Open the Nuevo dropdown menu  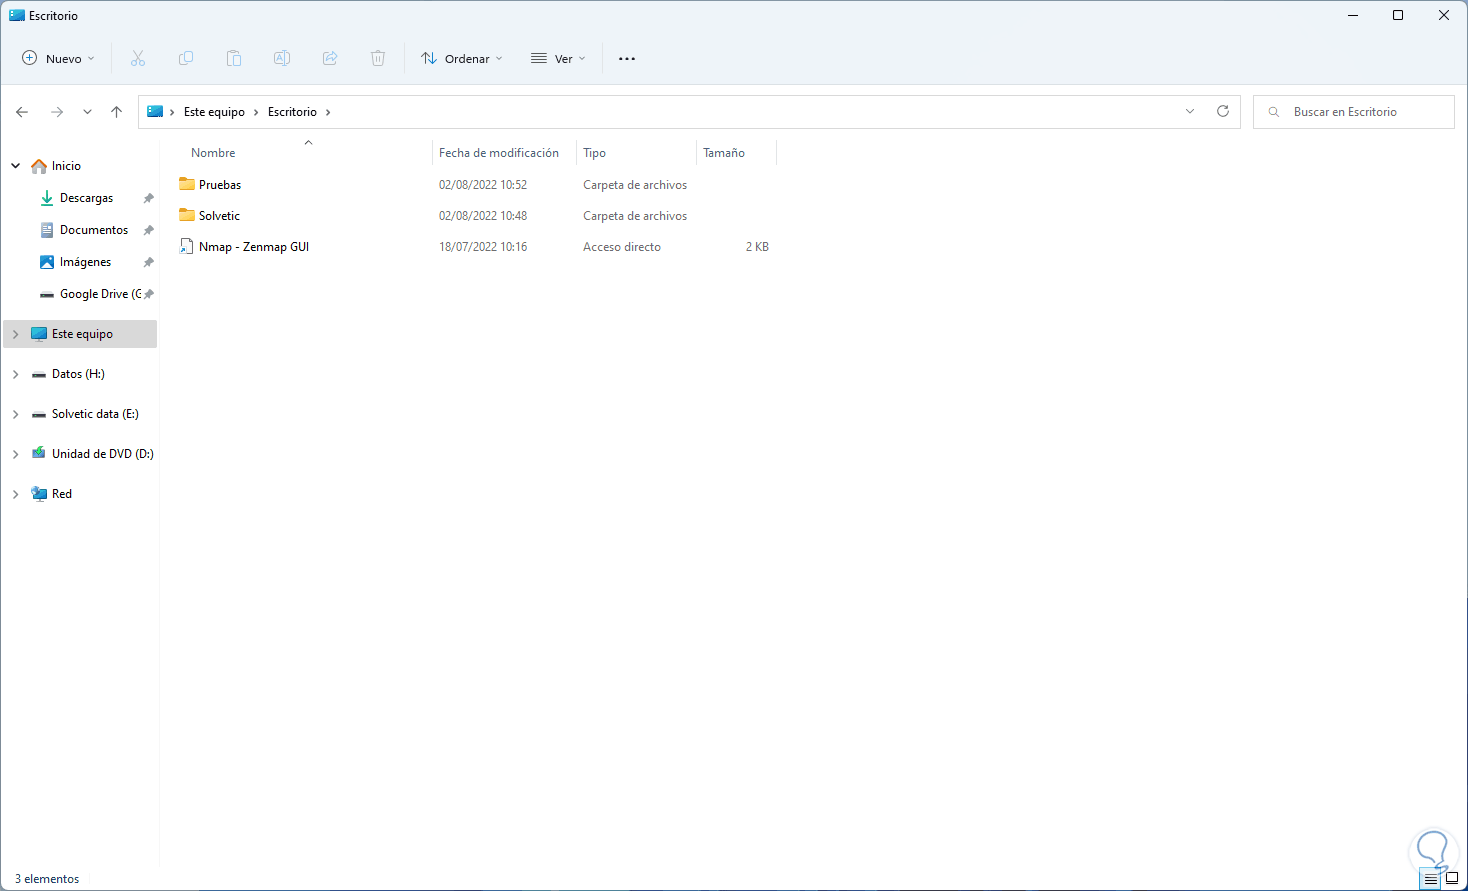click(x=59, y=59)
